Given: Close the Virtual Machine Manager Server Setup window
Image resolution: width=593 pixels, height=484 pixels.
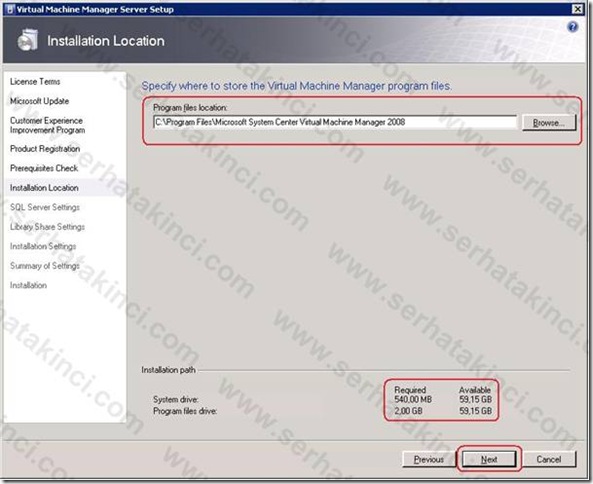Looking at the screenshot, I should 577,9.
